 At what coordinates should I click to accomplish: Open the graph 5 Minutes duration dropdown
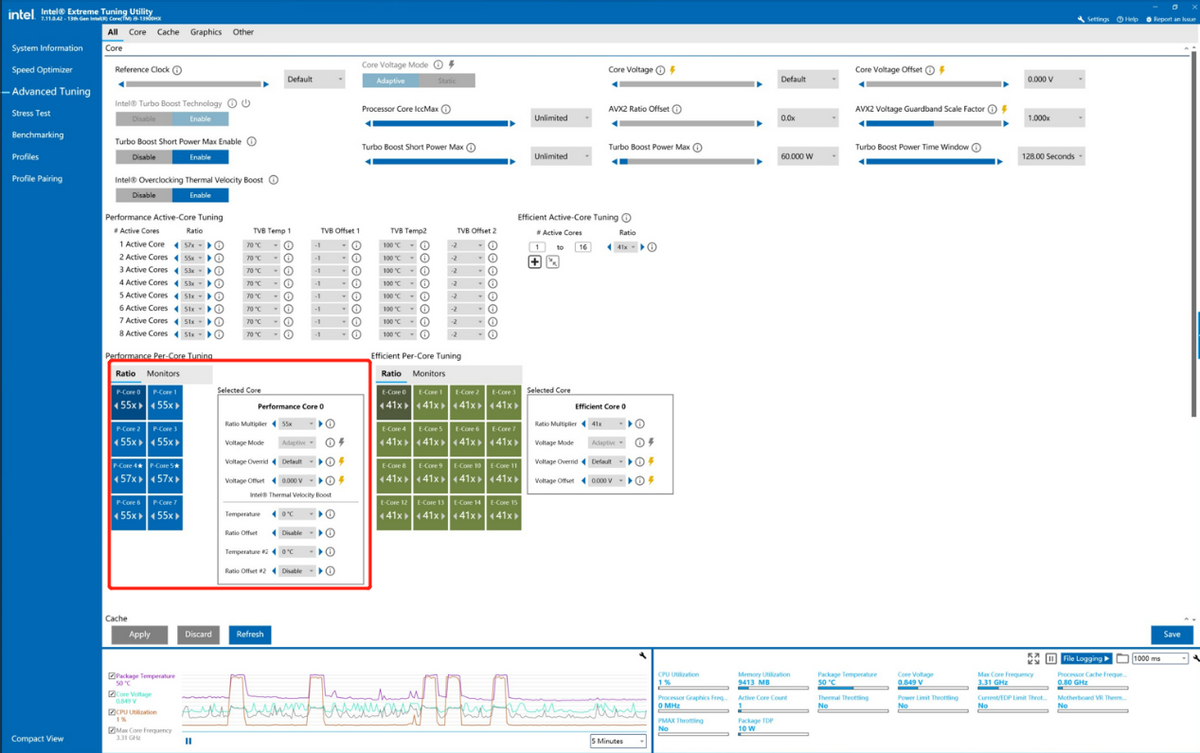[x=618, y=741]
